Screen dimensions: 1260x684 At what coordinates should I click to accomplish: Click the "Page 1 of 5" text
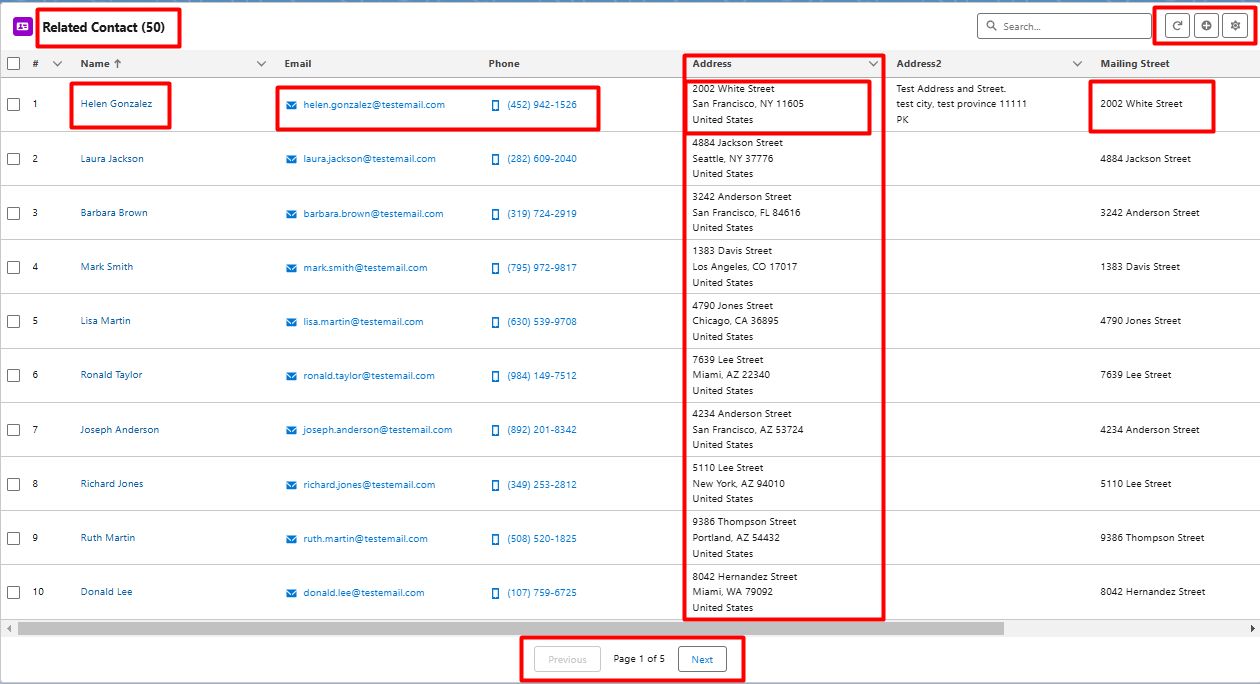(639, 659)
